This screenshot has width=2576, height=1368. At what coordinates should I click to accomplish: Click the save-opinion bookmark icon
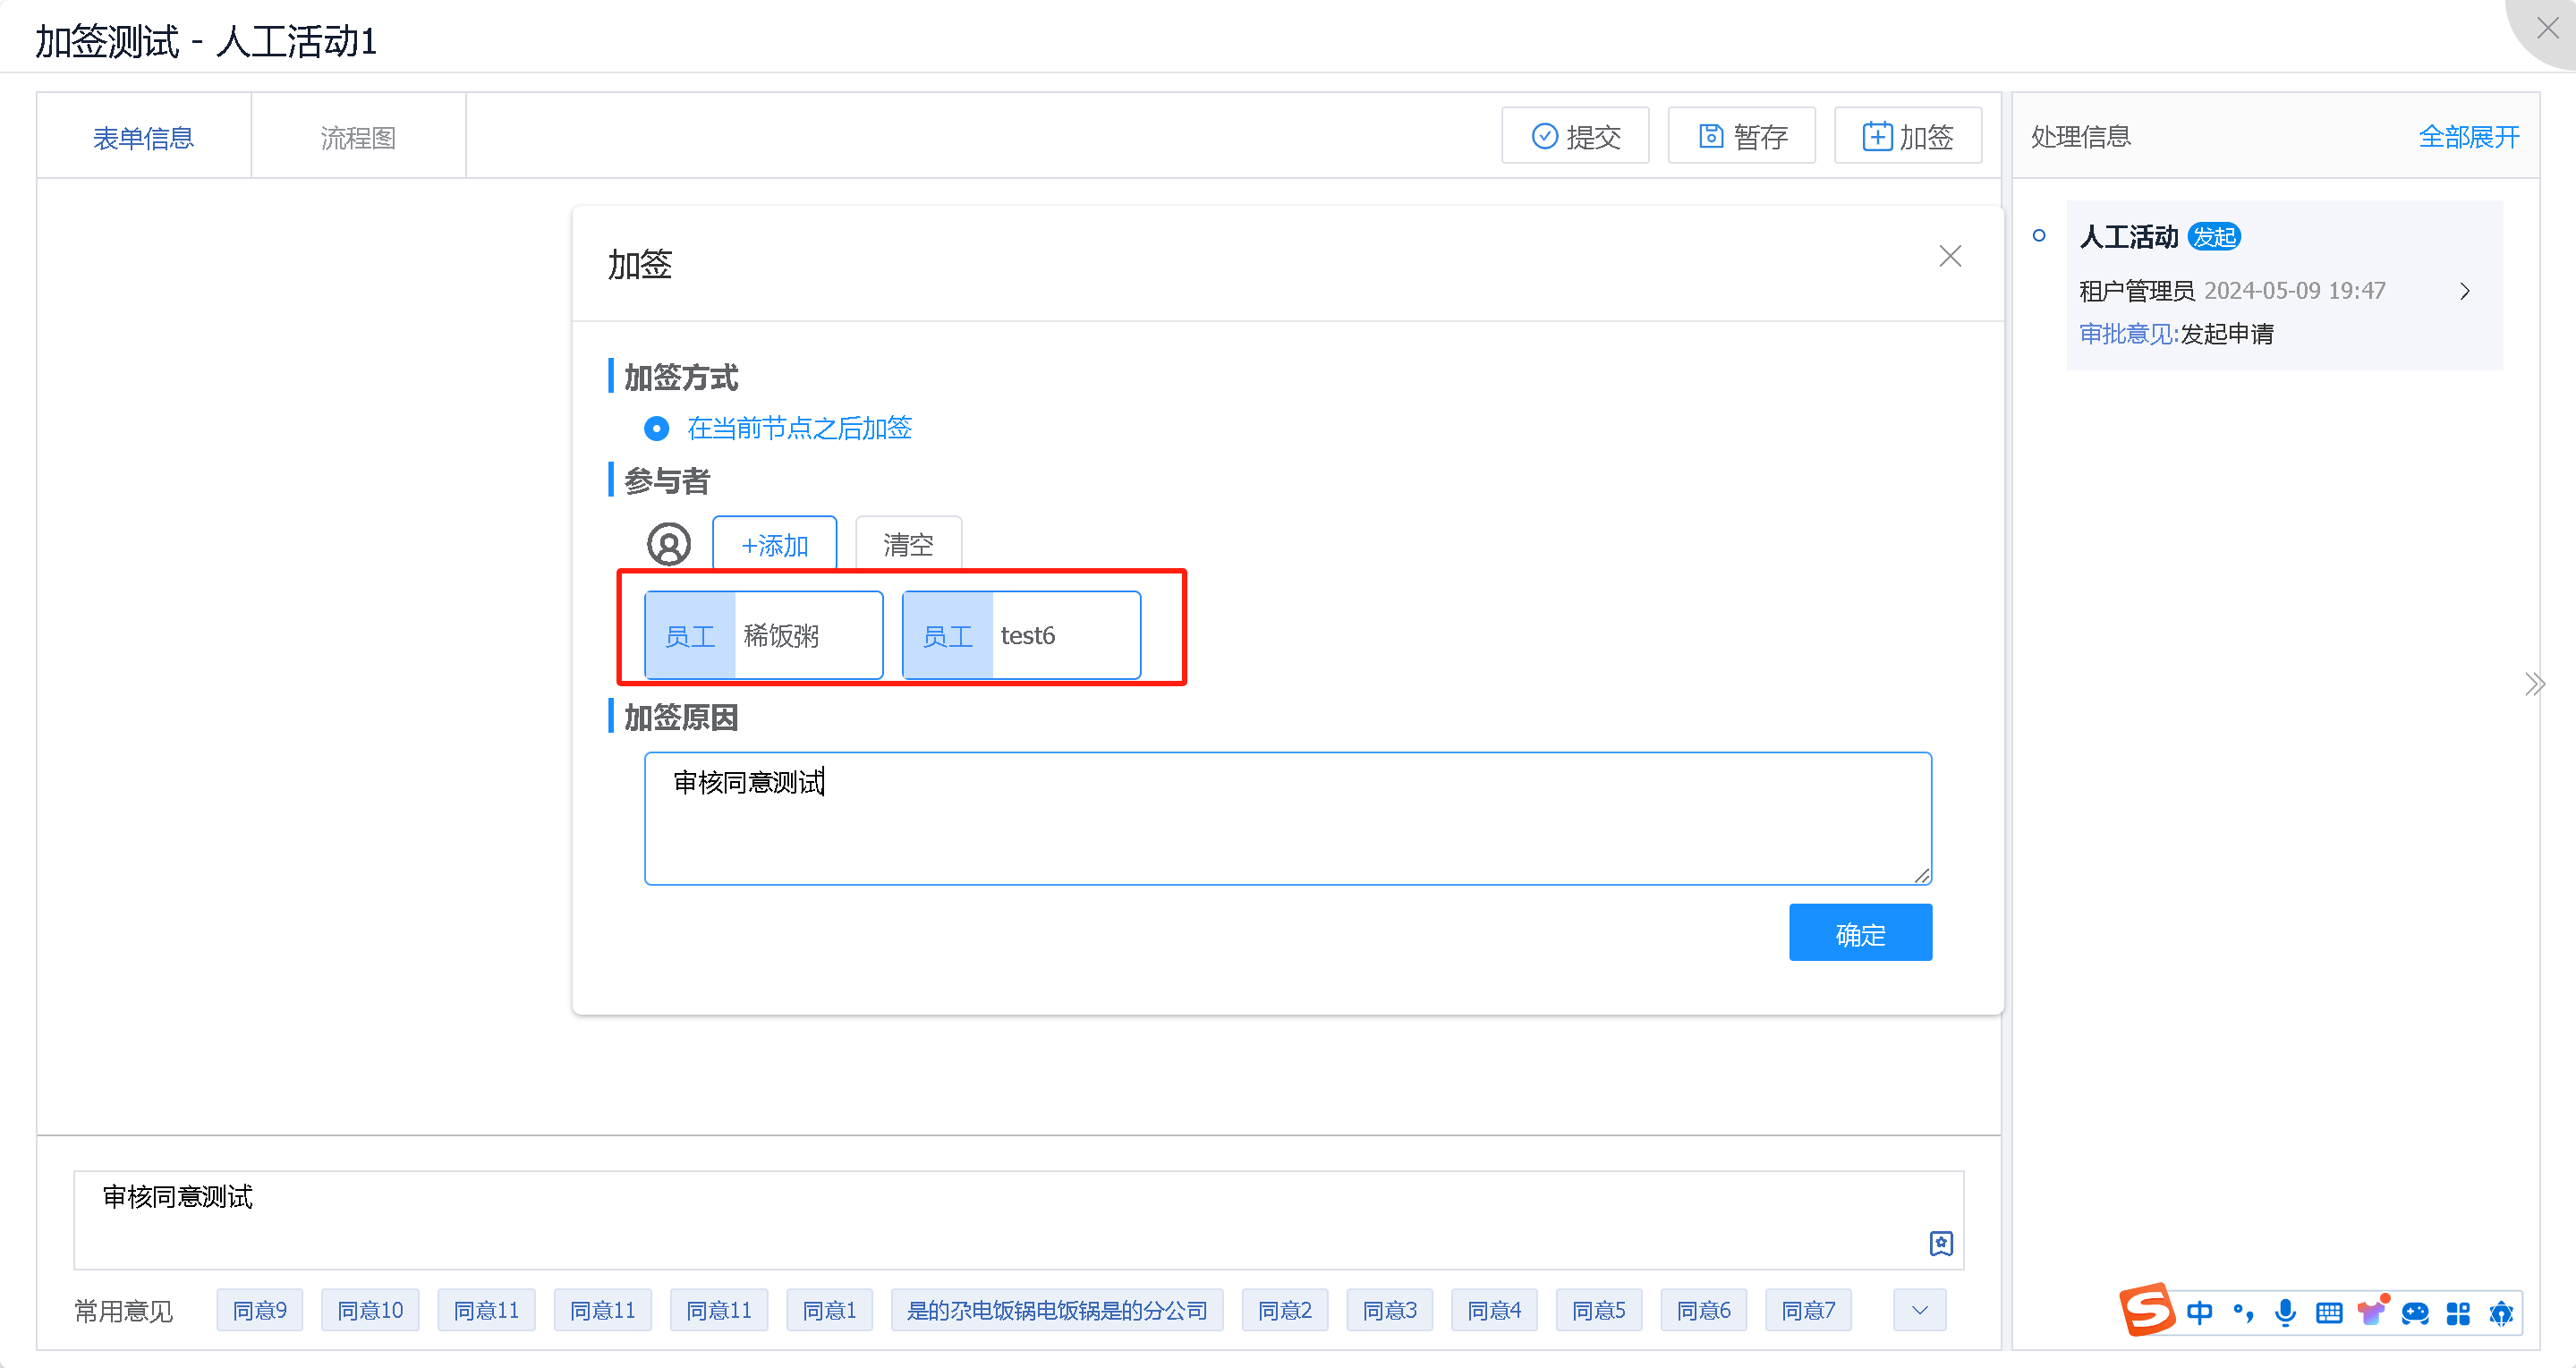click(x=1940, y=1242)
